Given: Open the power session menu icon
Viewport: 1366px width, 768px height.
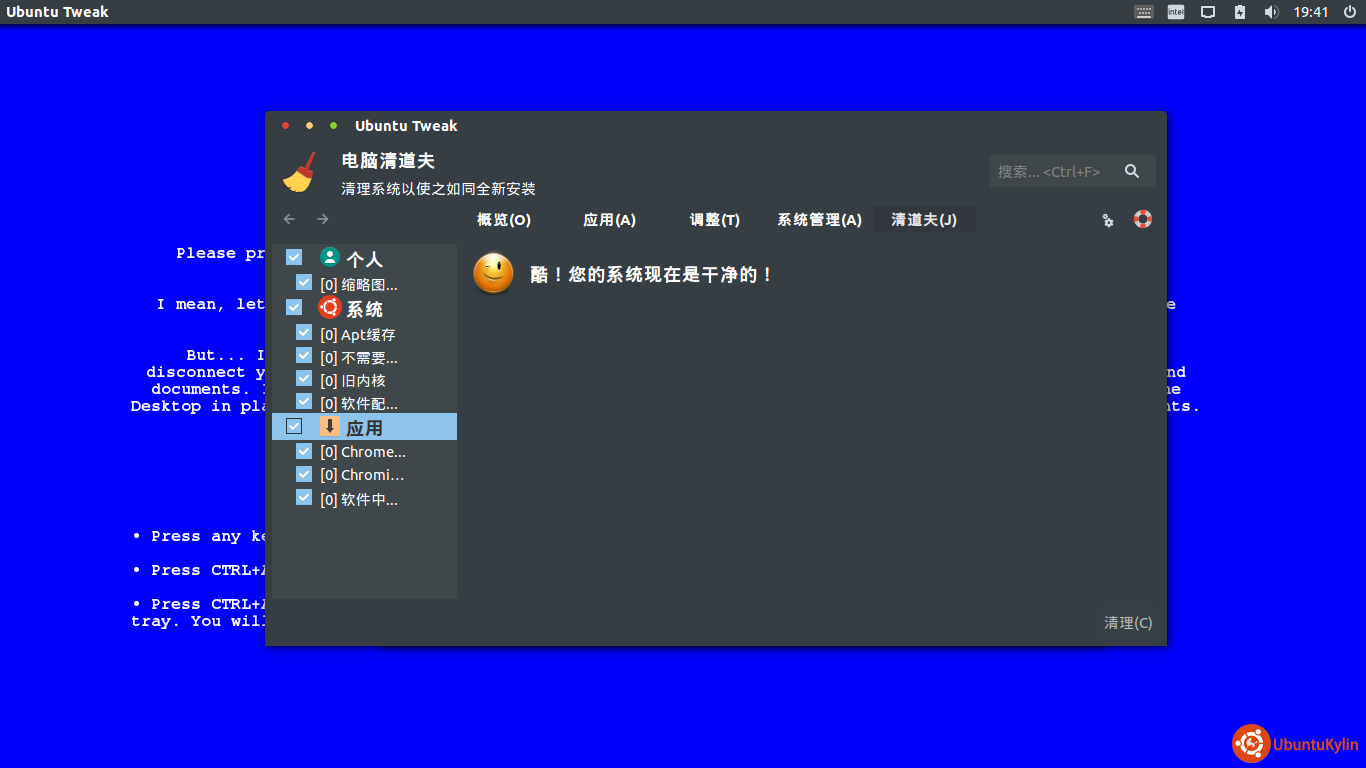Looking at the screenshot, I should (x=1349, y=12).
